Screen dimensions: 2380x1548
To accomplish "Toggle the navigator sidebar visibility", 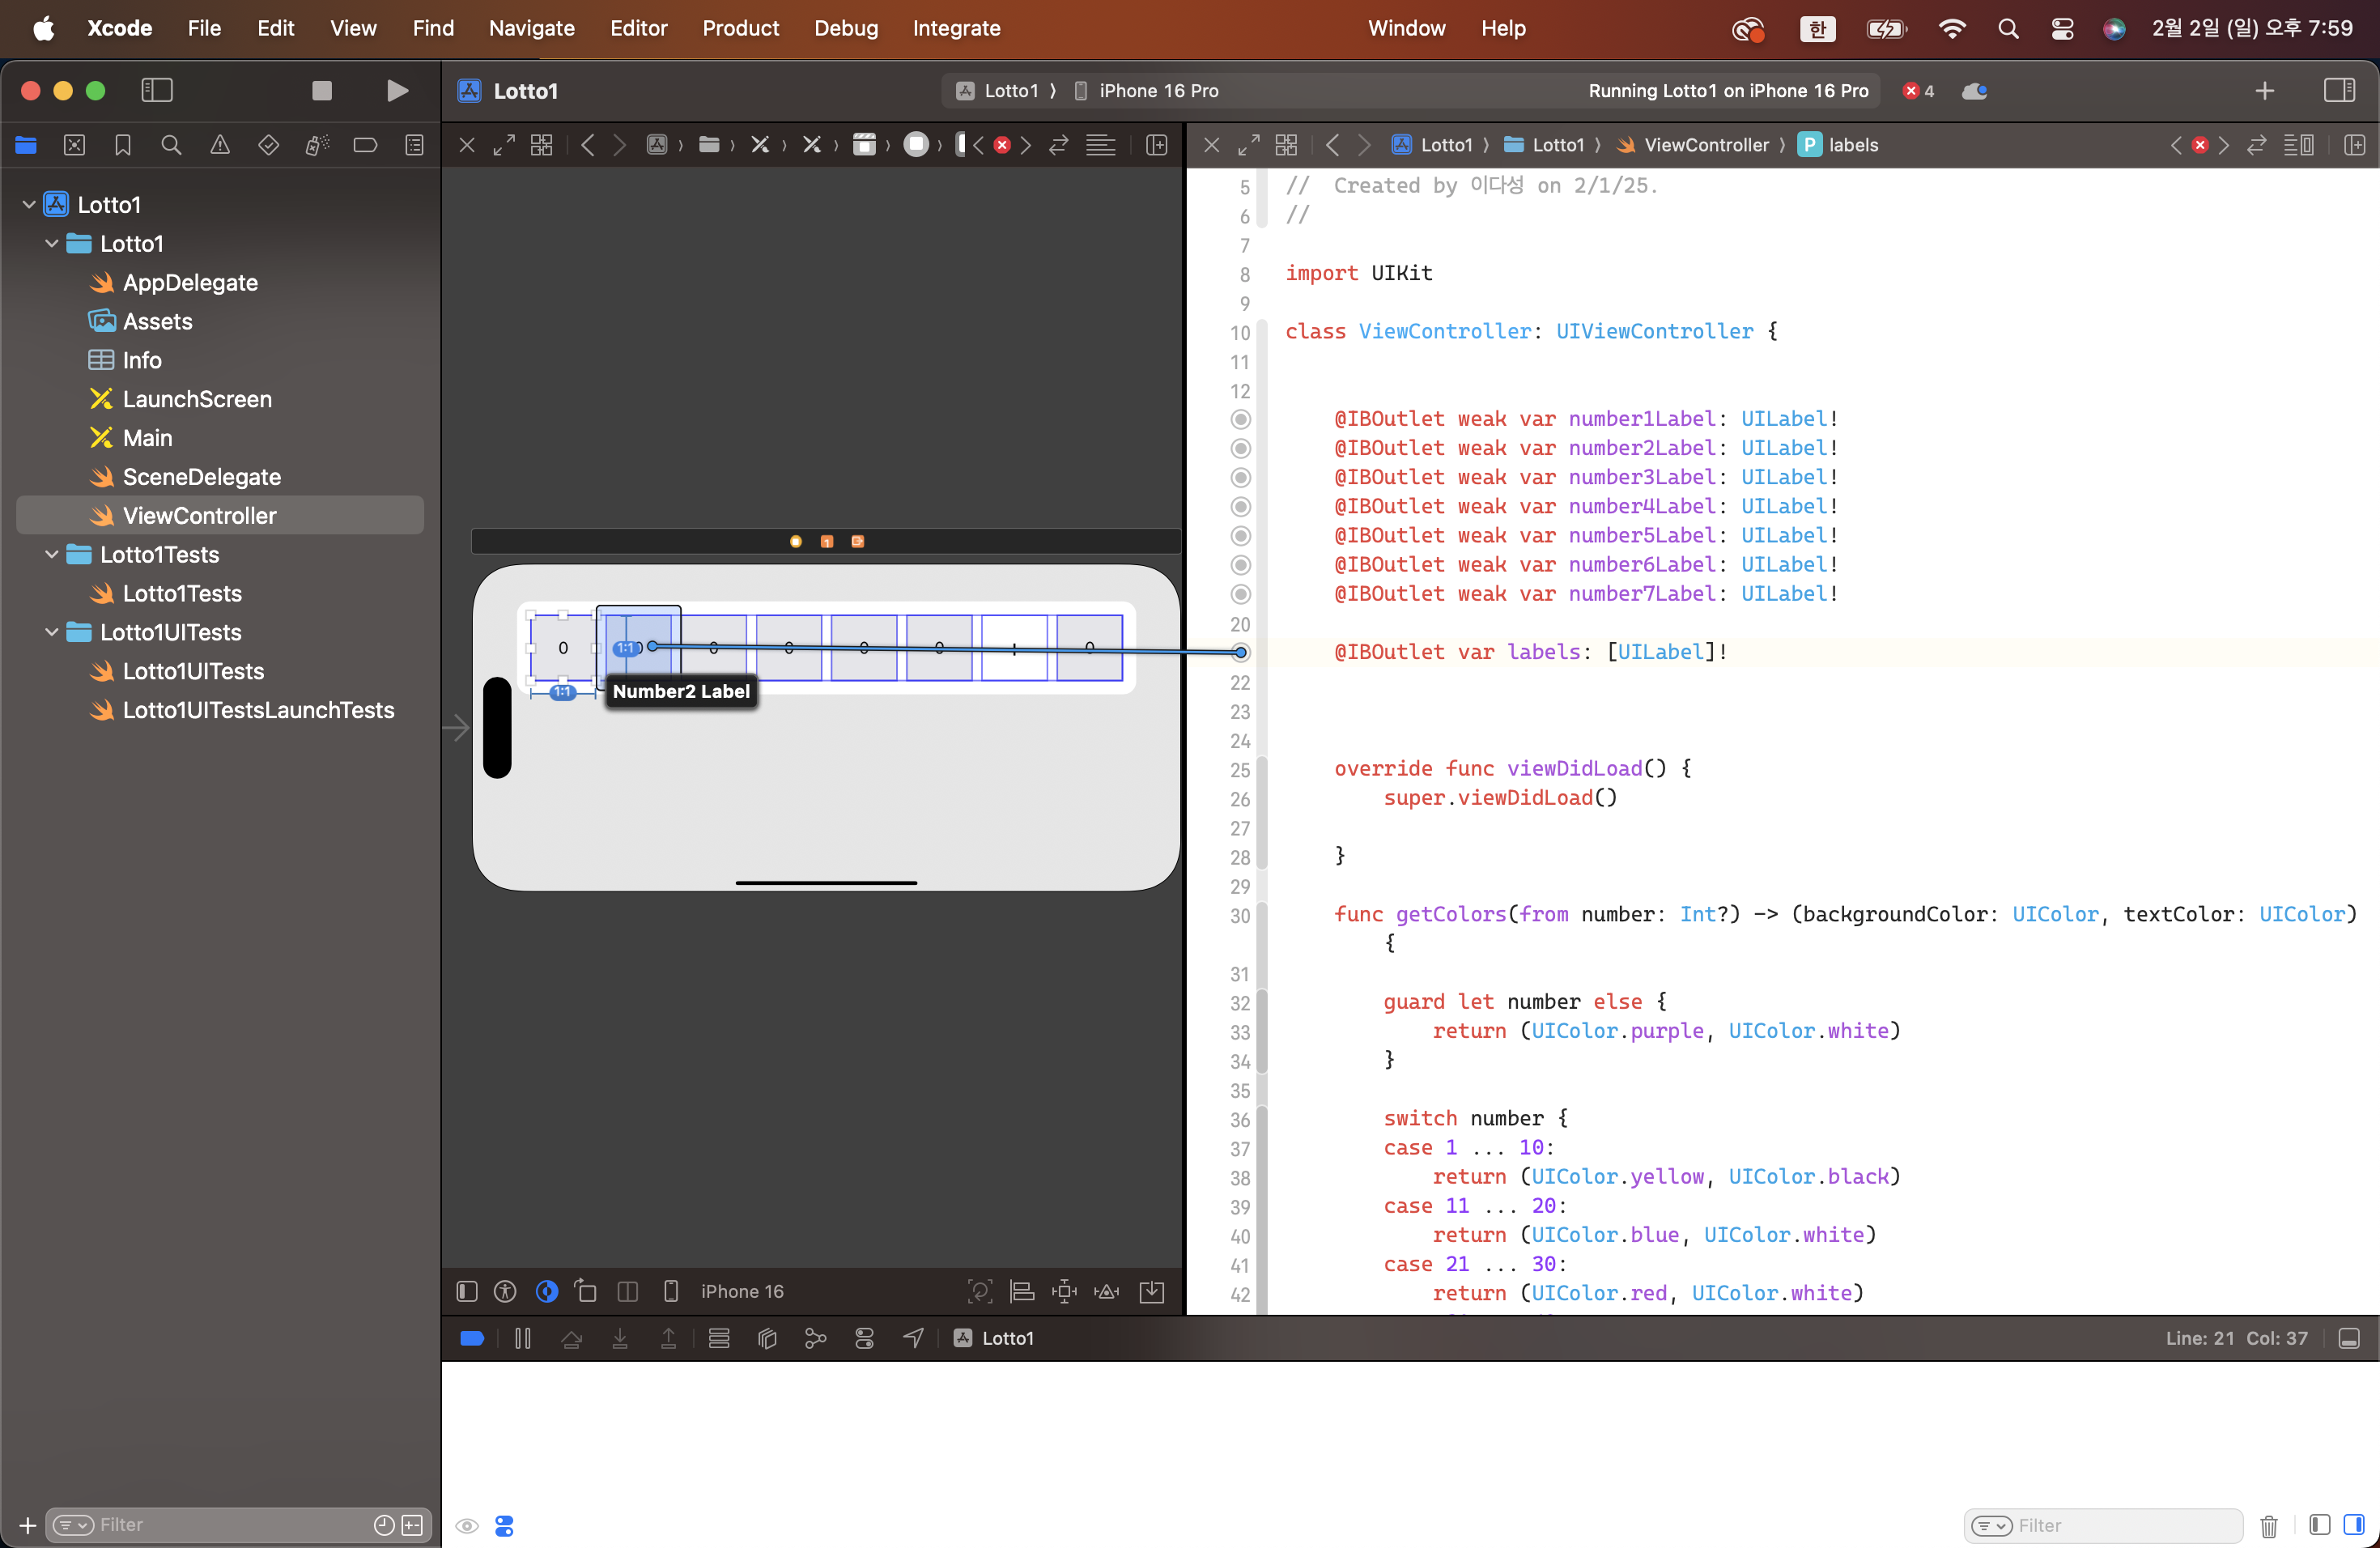I will (x=157, y=91).
